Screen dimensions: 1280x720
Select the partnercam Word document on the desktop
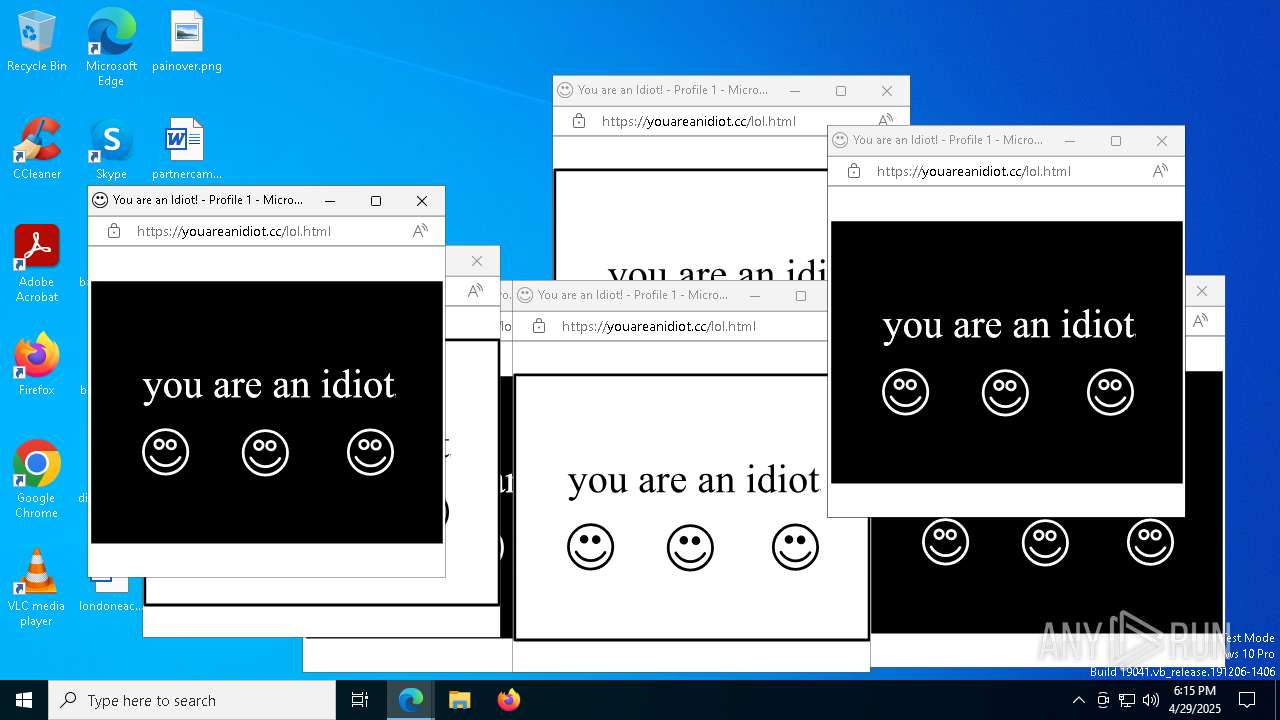coord(186,149)
